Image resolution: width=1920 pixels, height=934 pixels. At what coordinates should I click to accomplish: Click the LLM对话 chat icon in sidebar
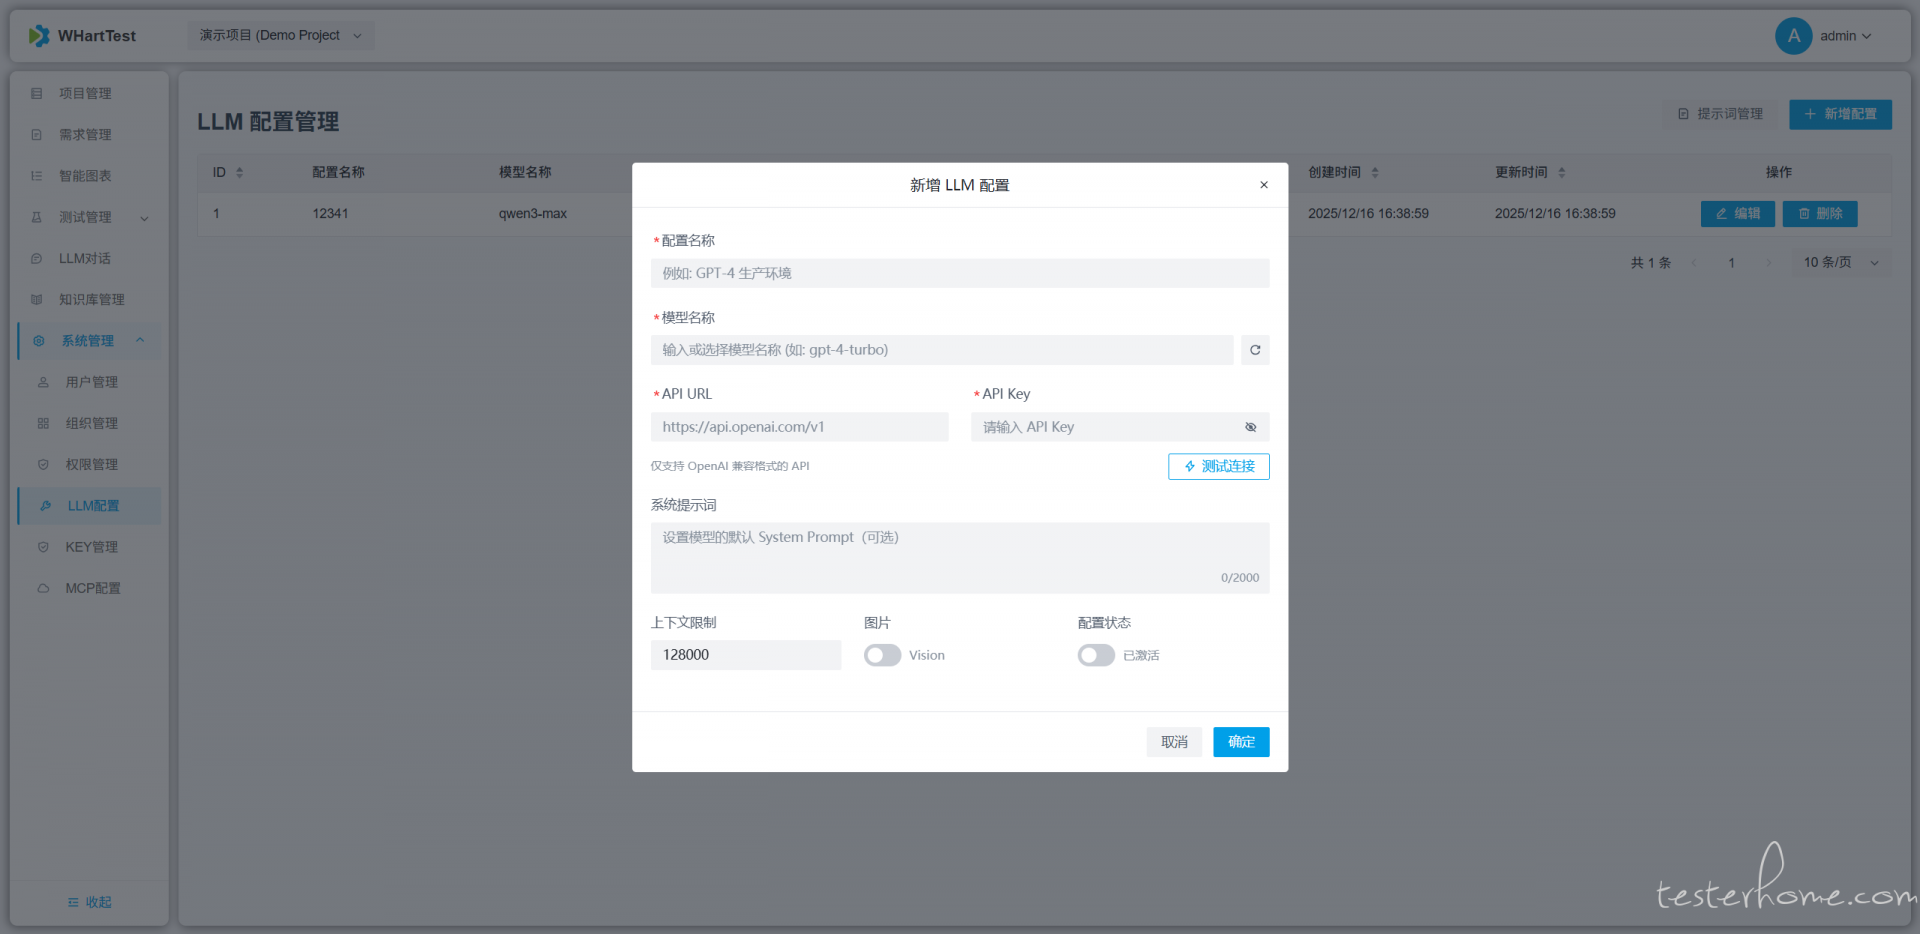tap(37, 259)
